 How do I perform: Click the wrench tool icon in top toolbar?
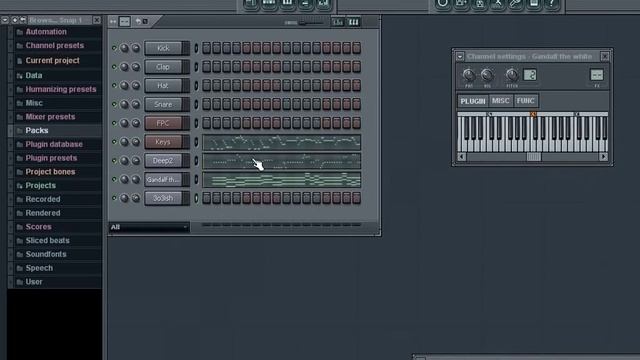pyautogui.click(x=516, y=4)
